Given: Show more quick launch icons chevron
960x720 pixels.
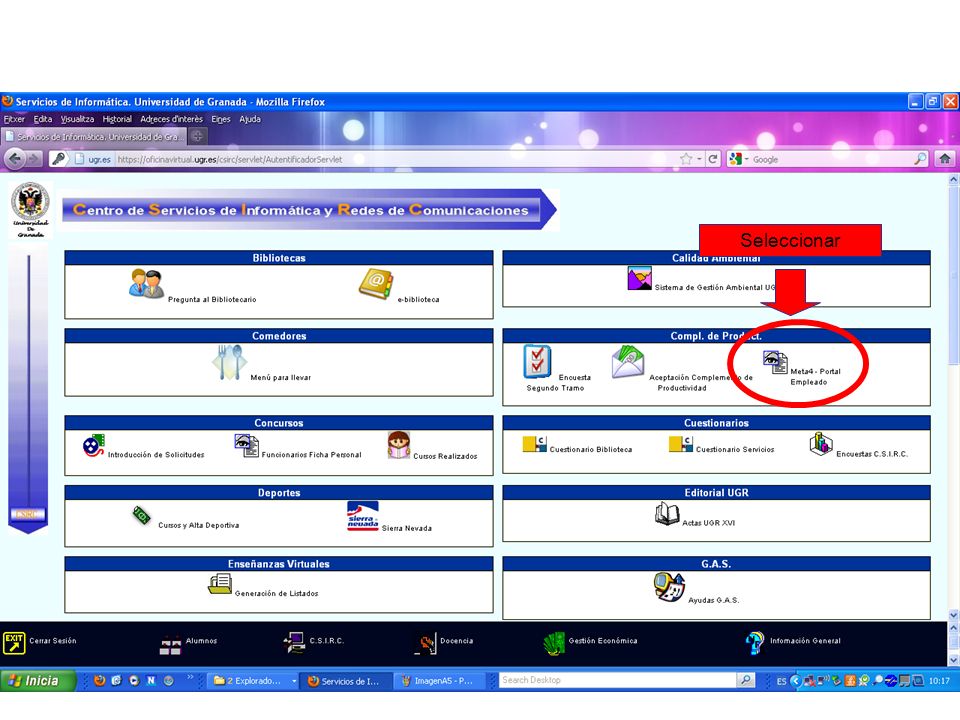Looking at the screenshot, I should point(190,677).
